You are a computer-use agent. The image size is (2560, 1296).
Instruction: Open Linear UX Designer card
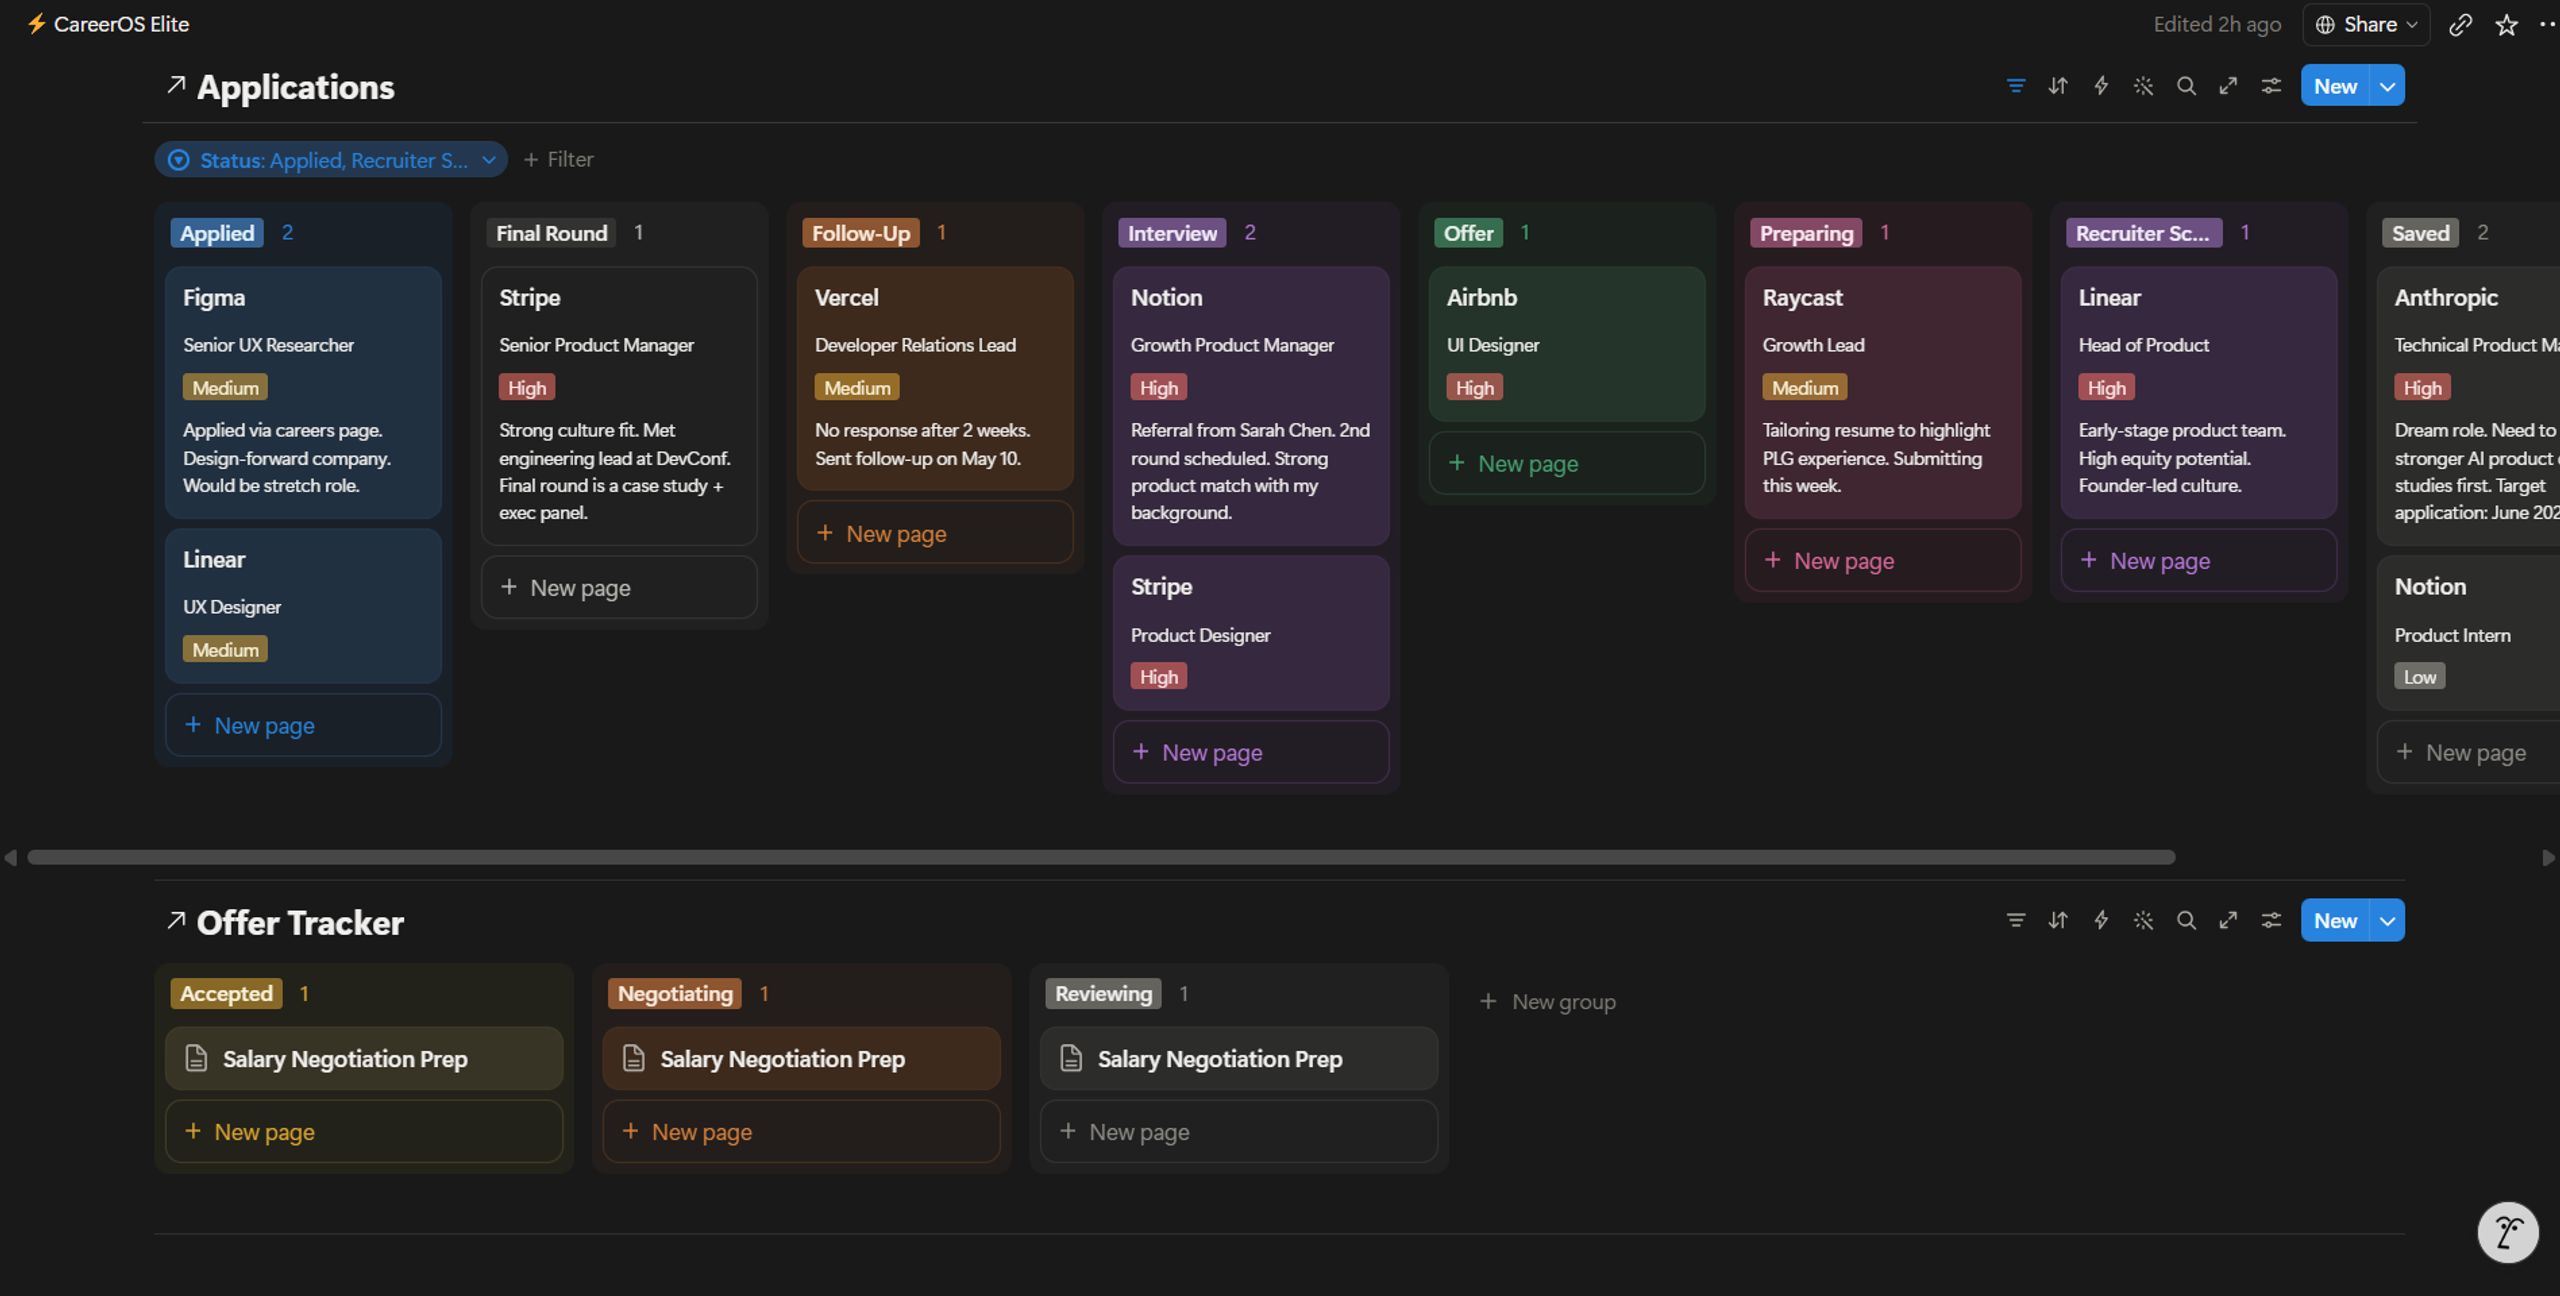[x=303, y=606]
